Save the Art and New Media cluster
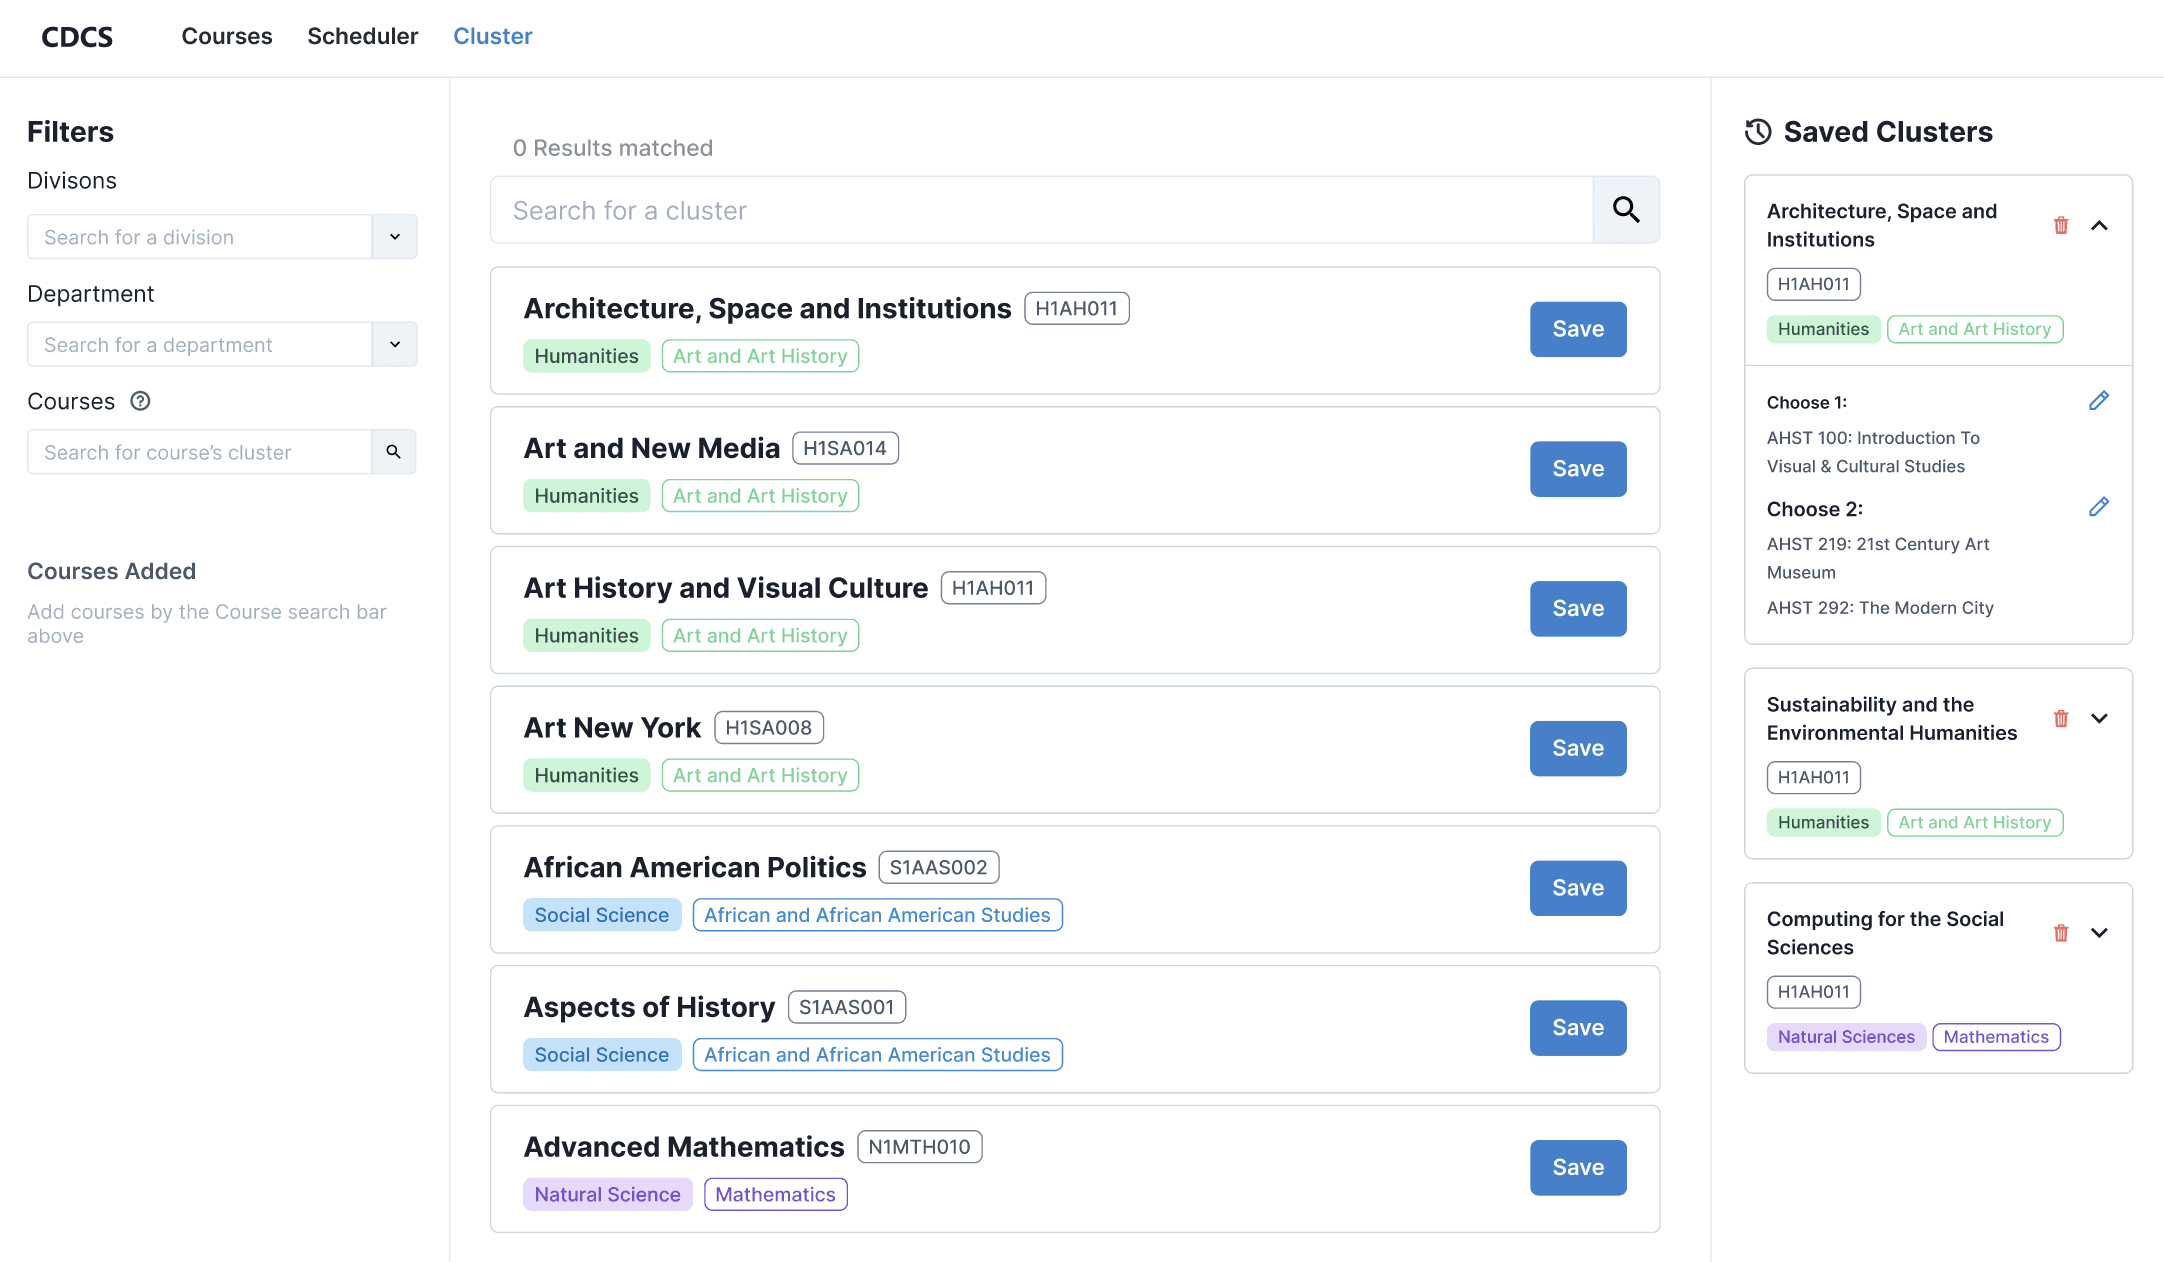 click(1578, 469)
